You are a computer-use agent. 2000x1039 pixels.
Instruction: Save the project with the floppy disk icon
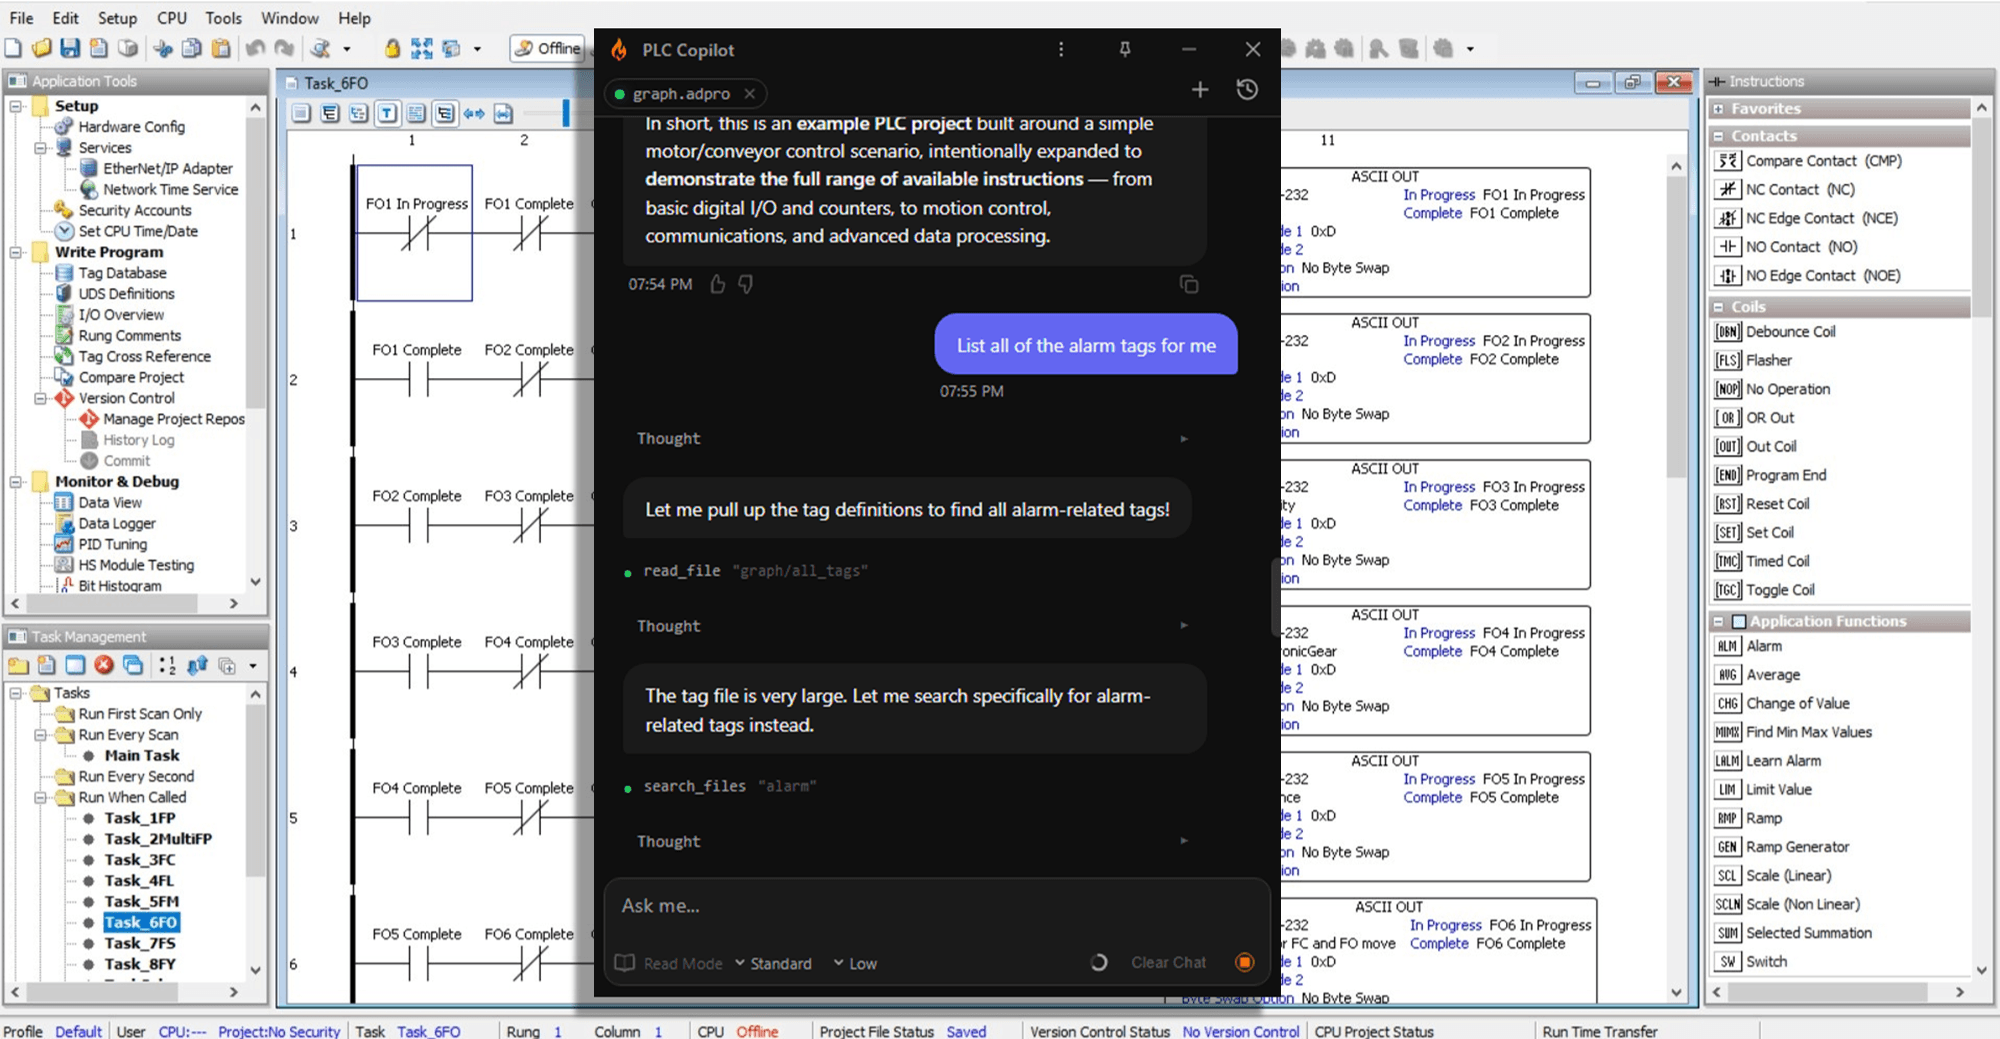click(x=70, y=48)
